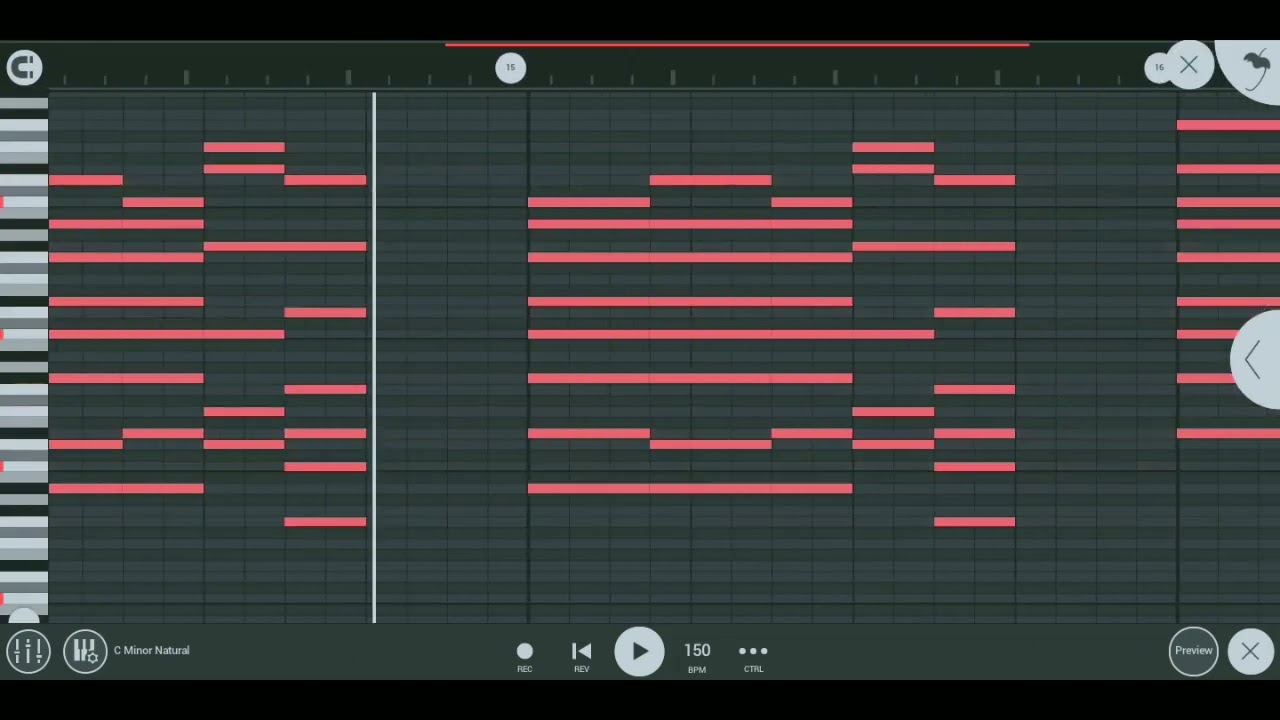Screen dimensions: 1280x720
Task: Select the bar 16 timeline marker
Action: pyautogui.click(x=1158, y=68)
